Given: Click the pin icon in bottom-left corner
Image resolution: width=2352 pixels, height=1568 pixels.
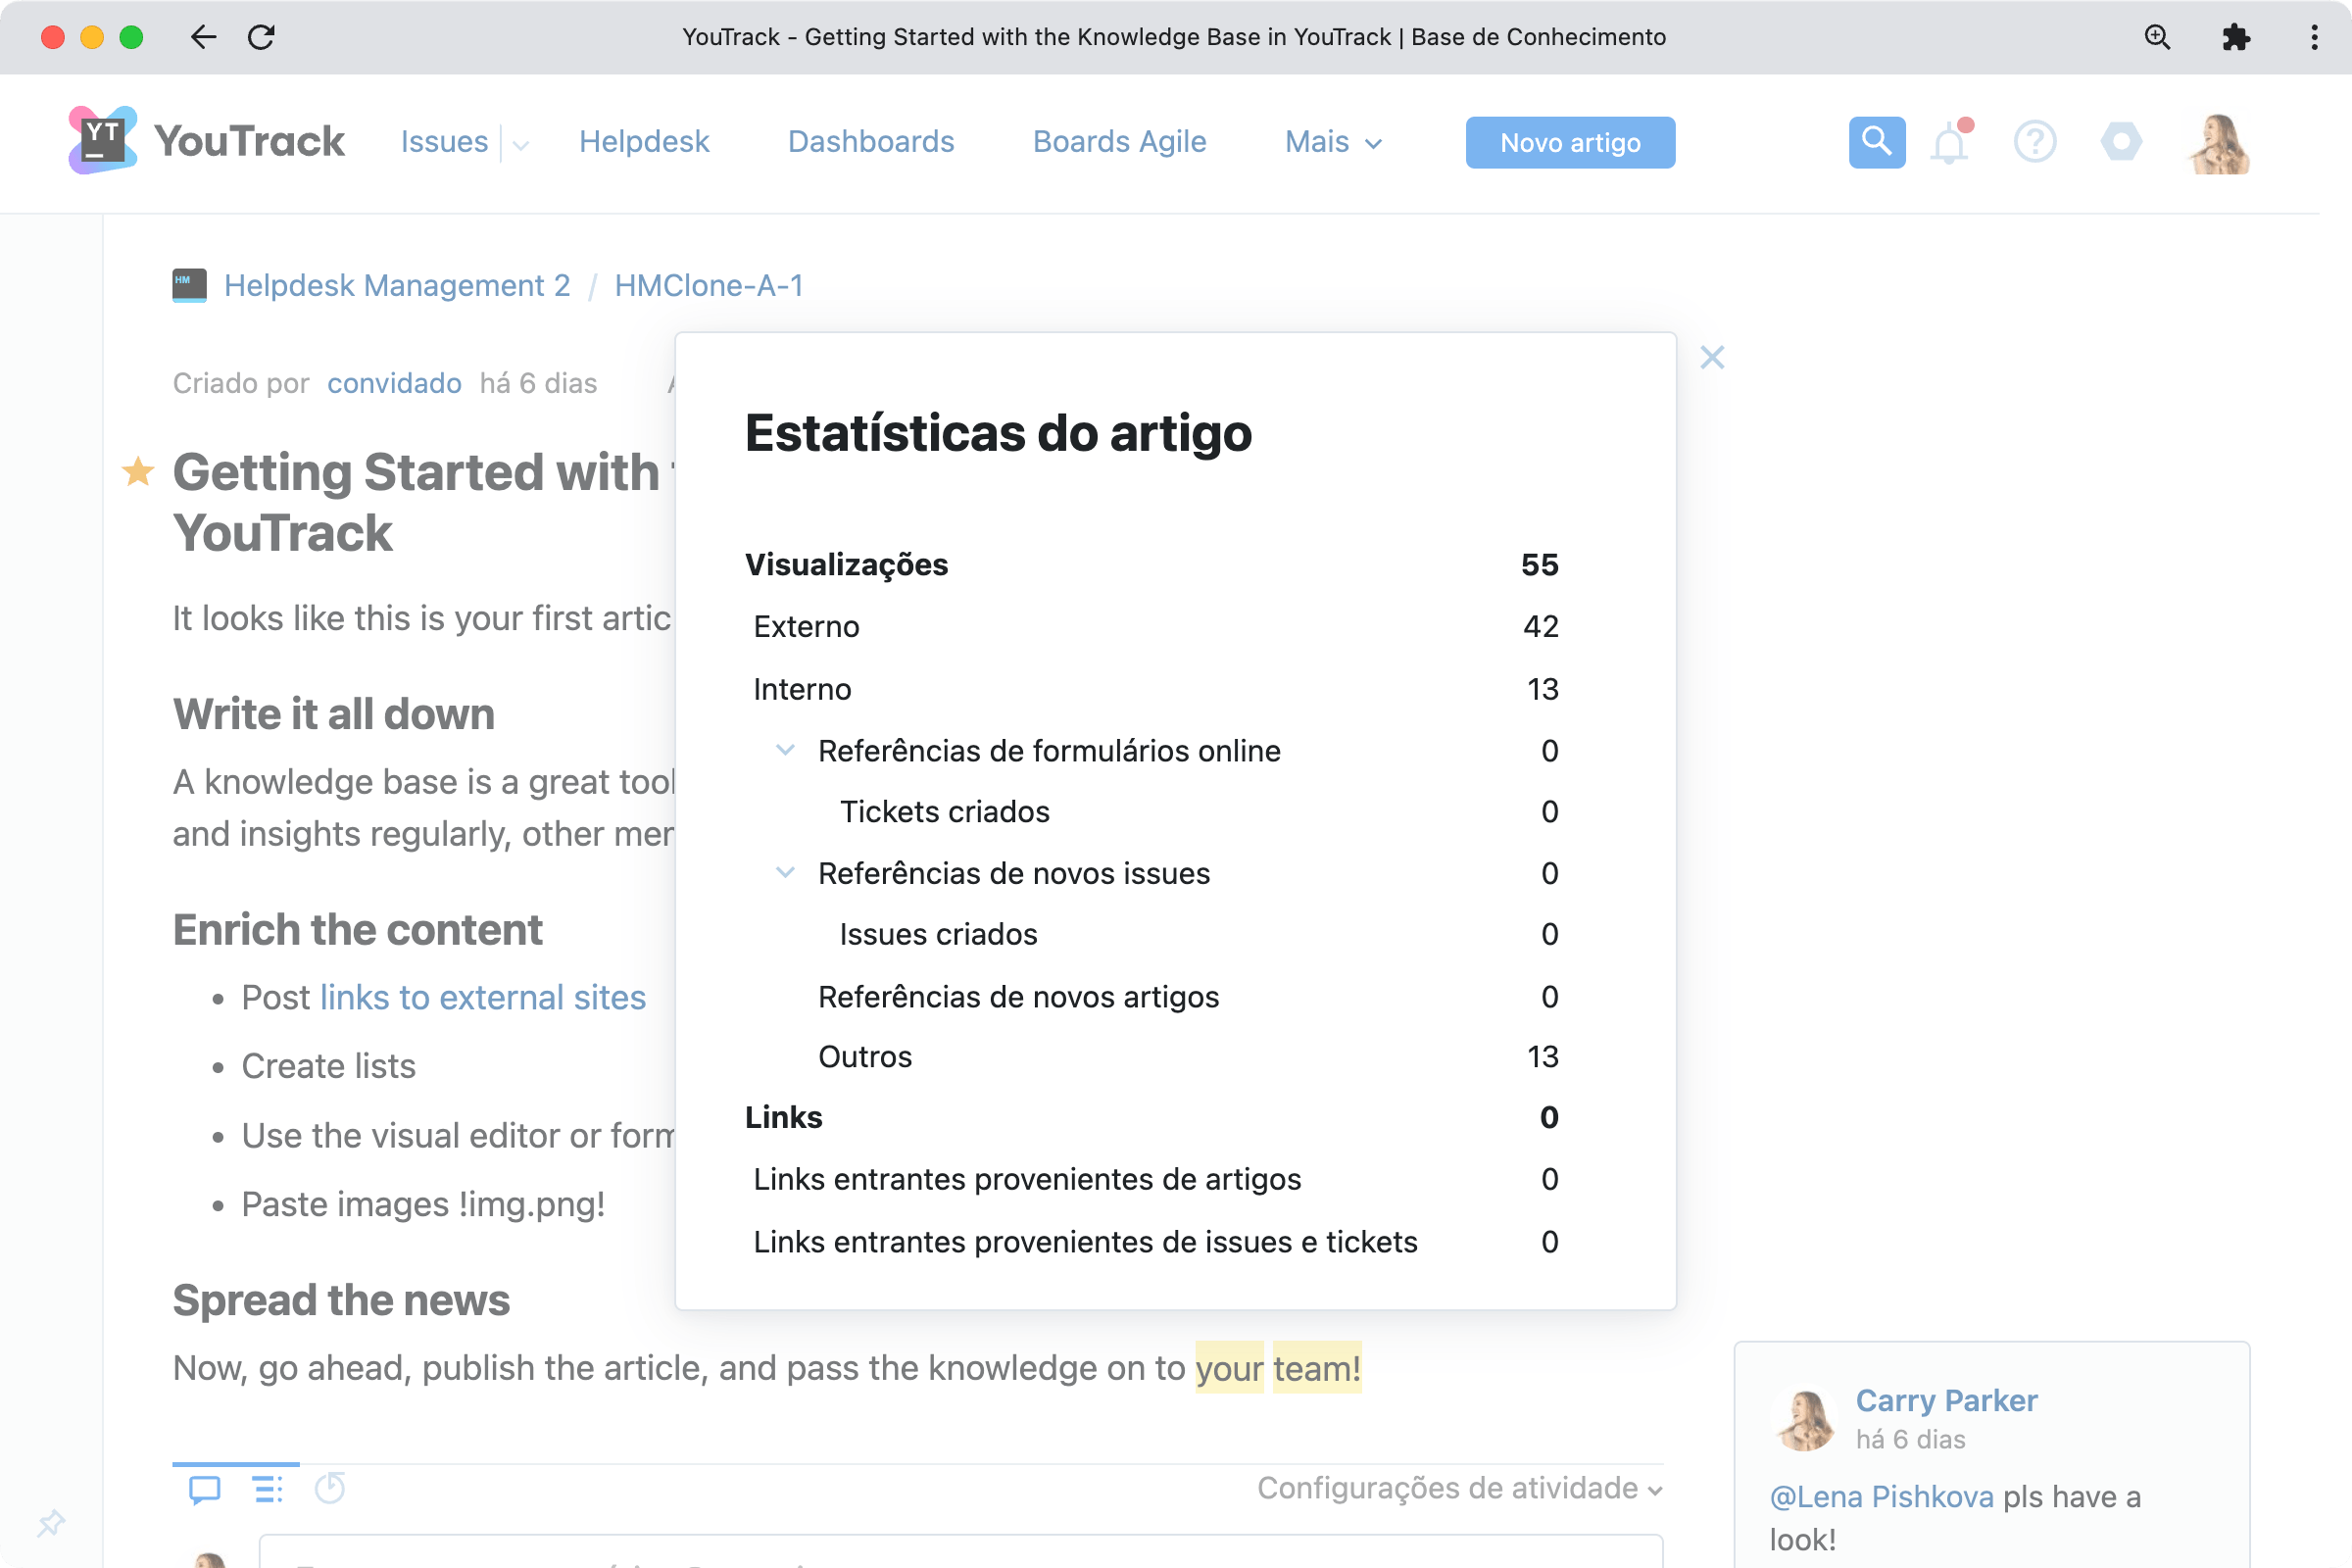Looking at the screenshot, I should pyautogui.click(x=51, y=1523).
